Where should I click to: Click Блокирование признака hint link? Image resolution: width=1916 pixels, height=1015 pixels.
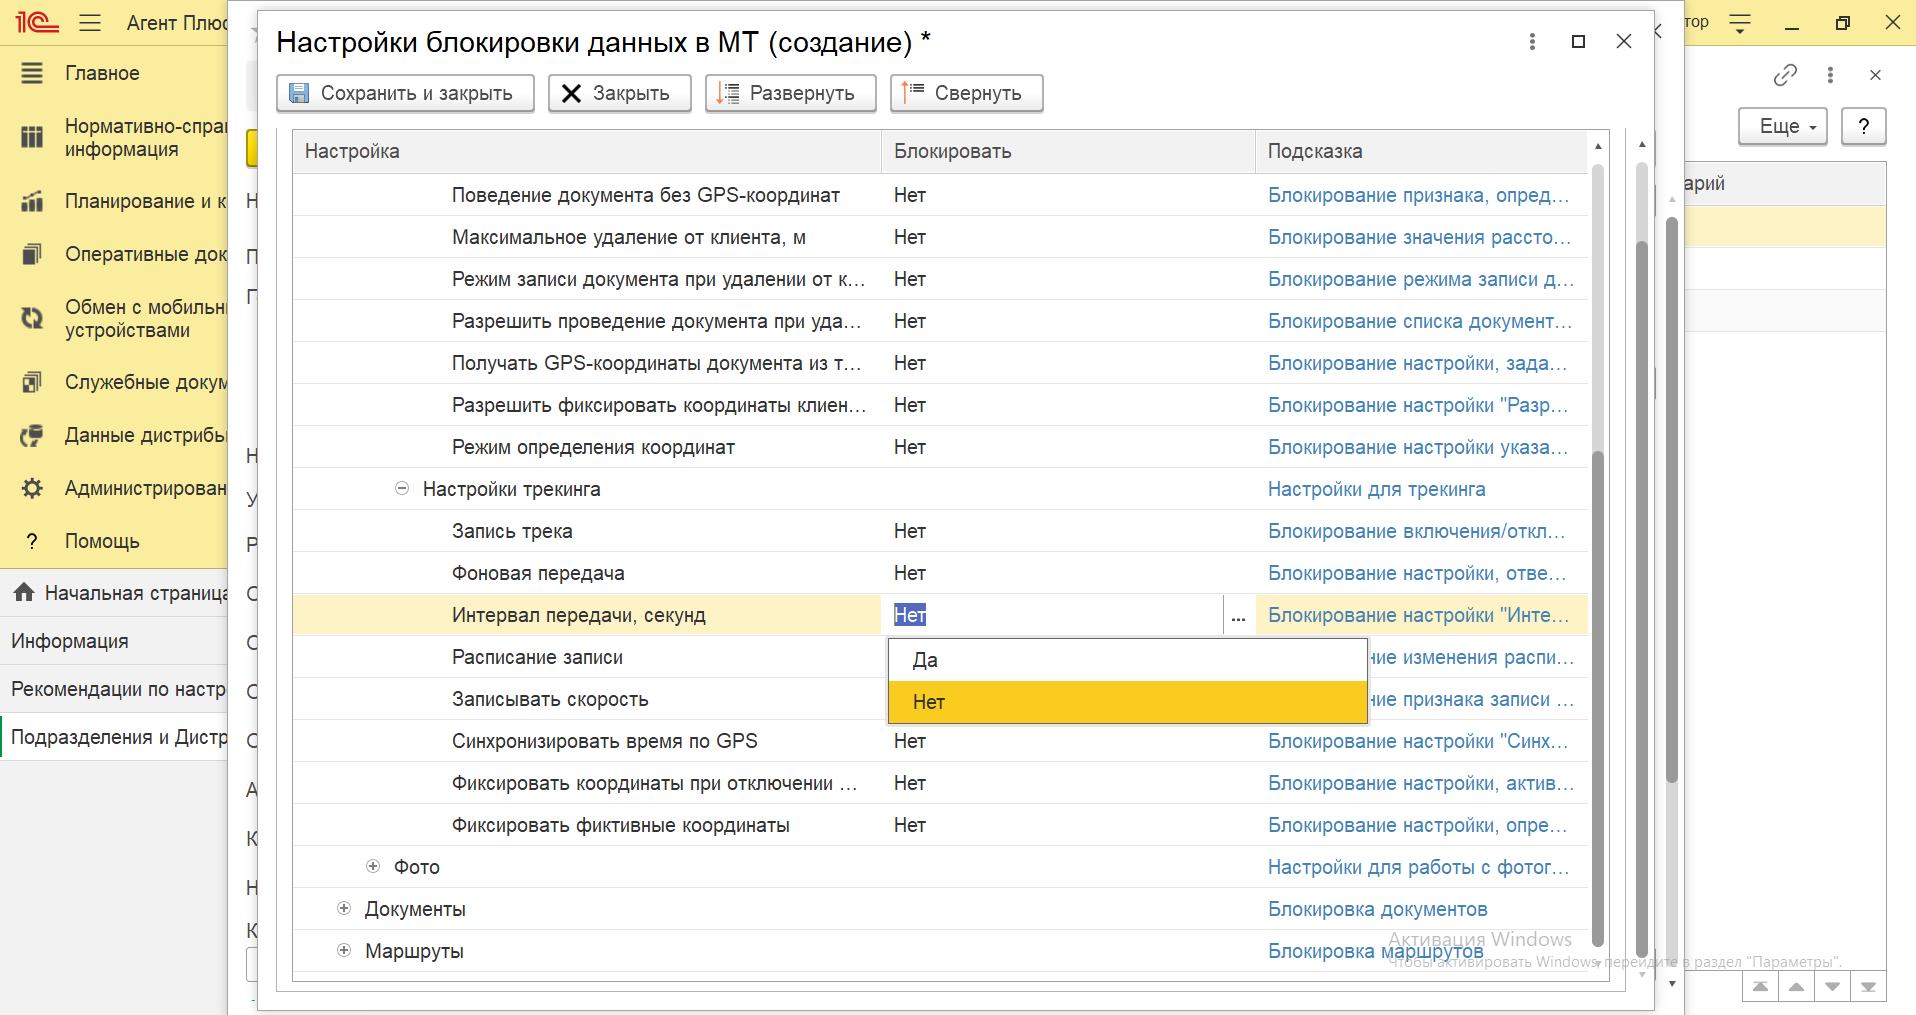(x=1418, y=195)
